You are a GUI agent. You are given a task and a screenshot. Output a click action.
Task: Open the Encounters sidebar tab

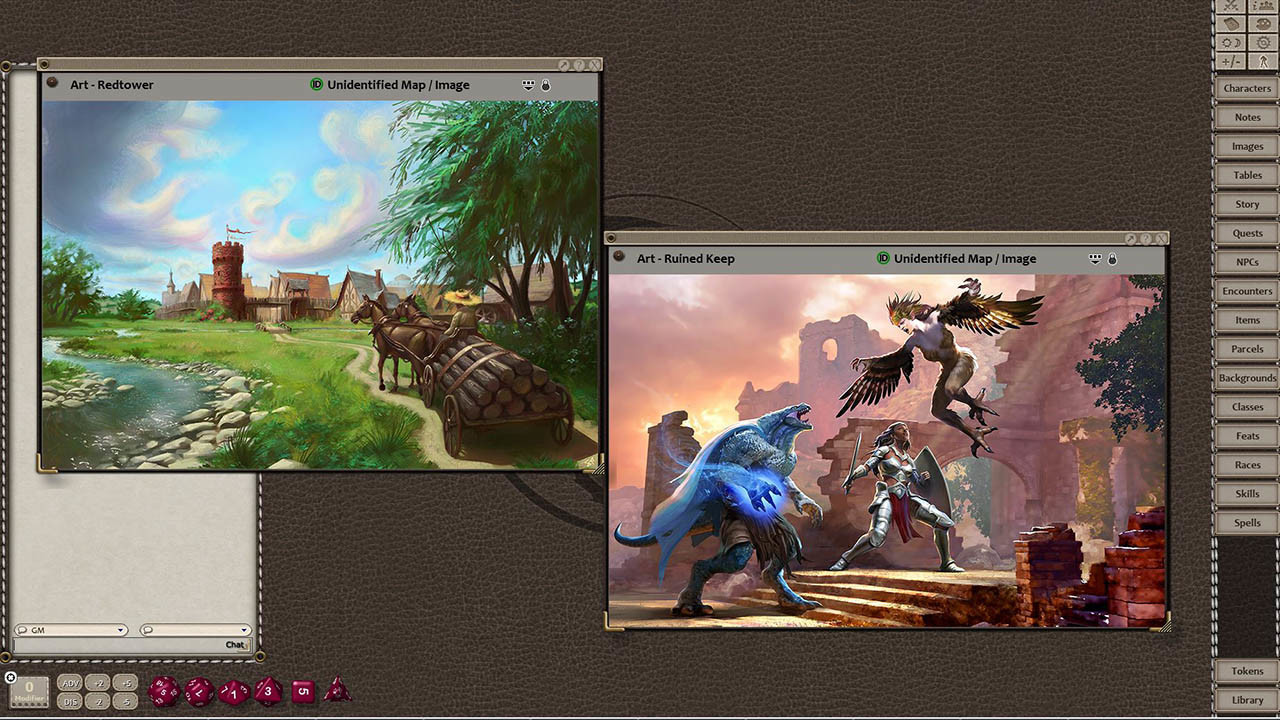pos(1247,291)
